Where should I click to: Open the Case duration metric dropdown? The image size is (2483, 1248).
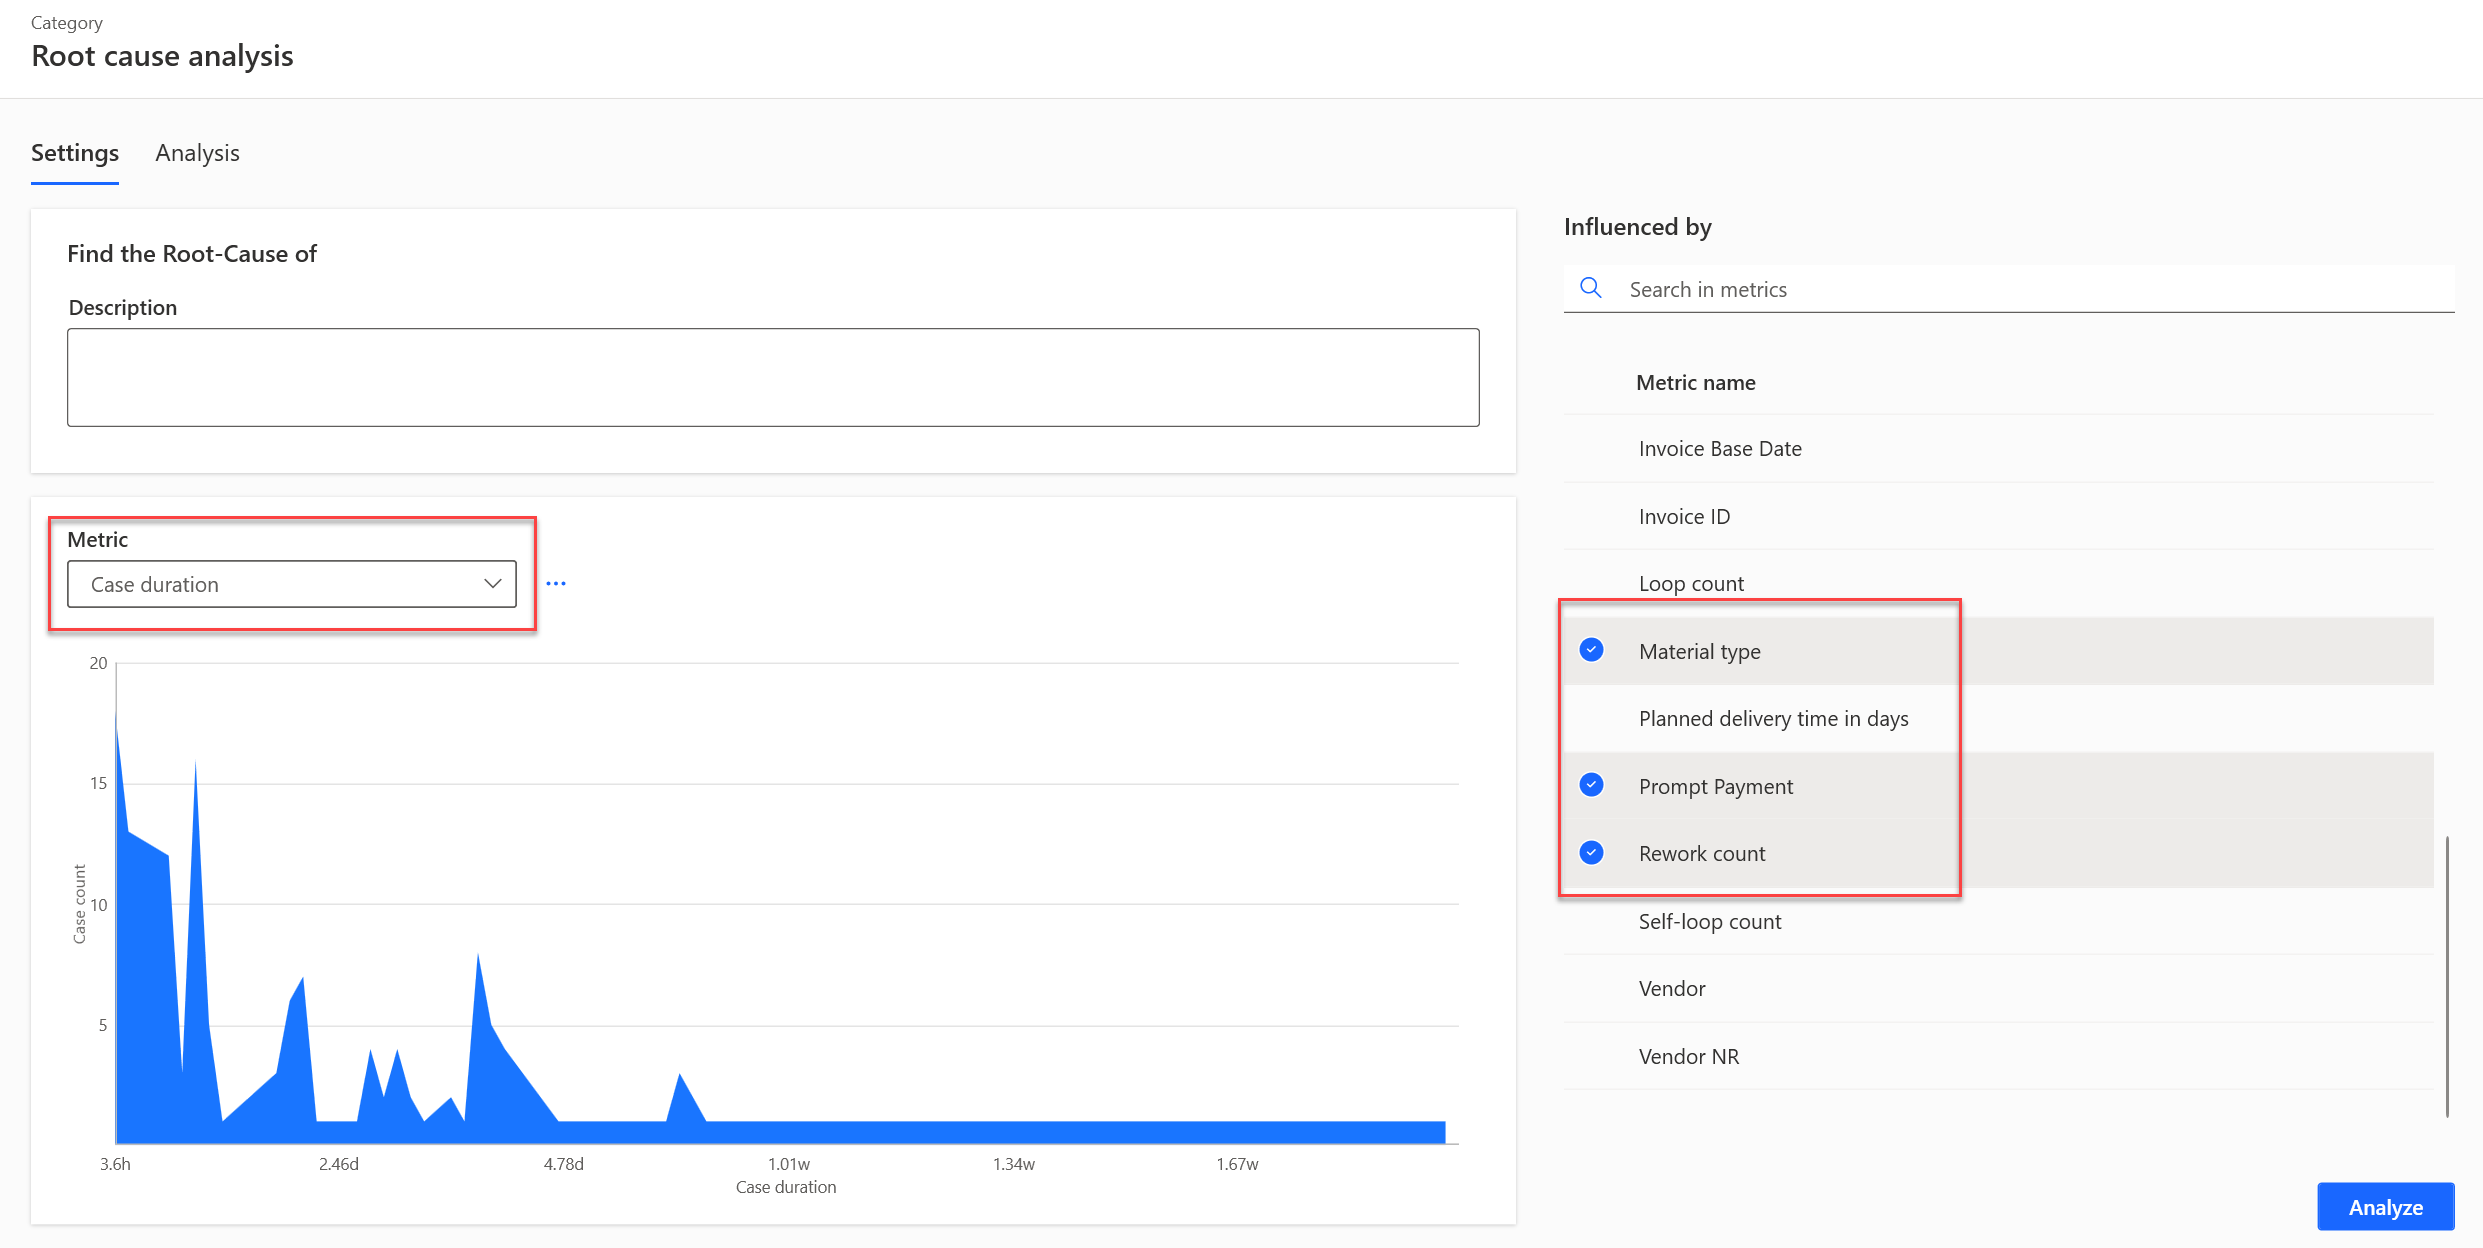(x=291, y=583)
